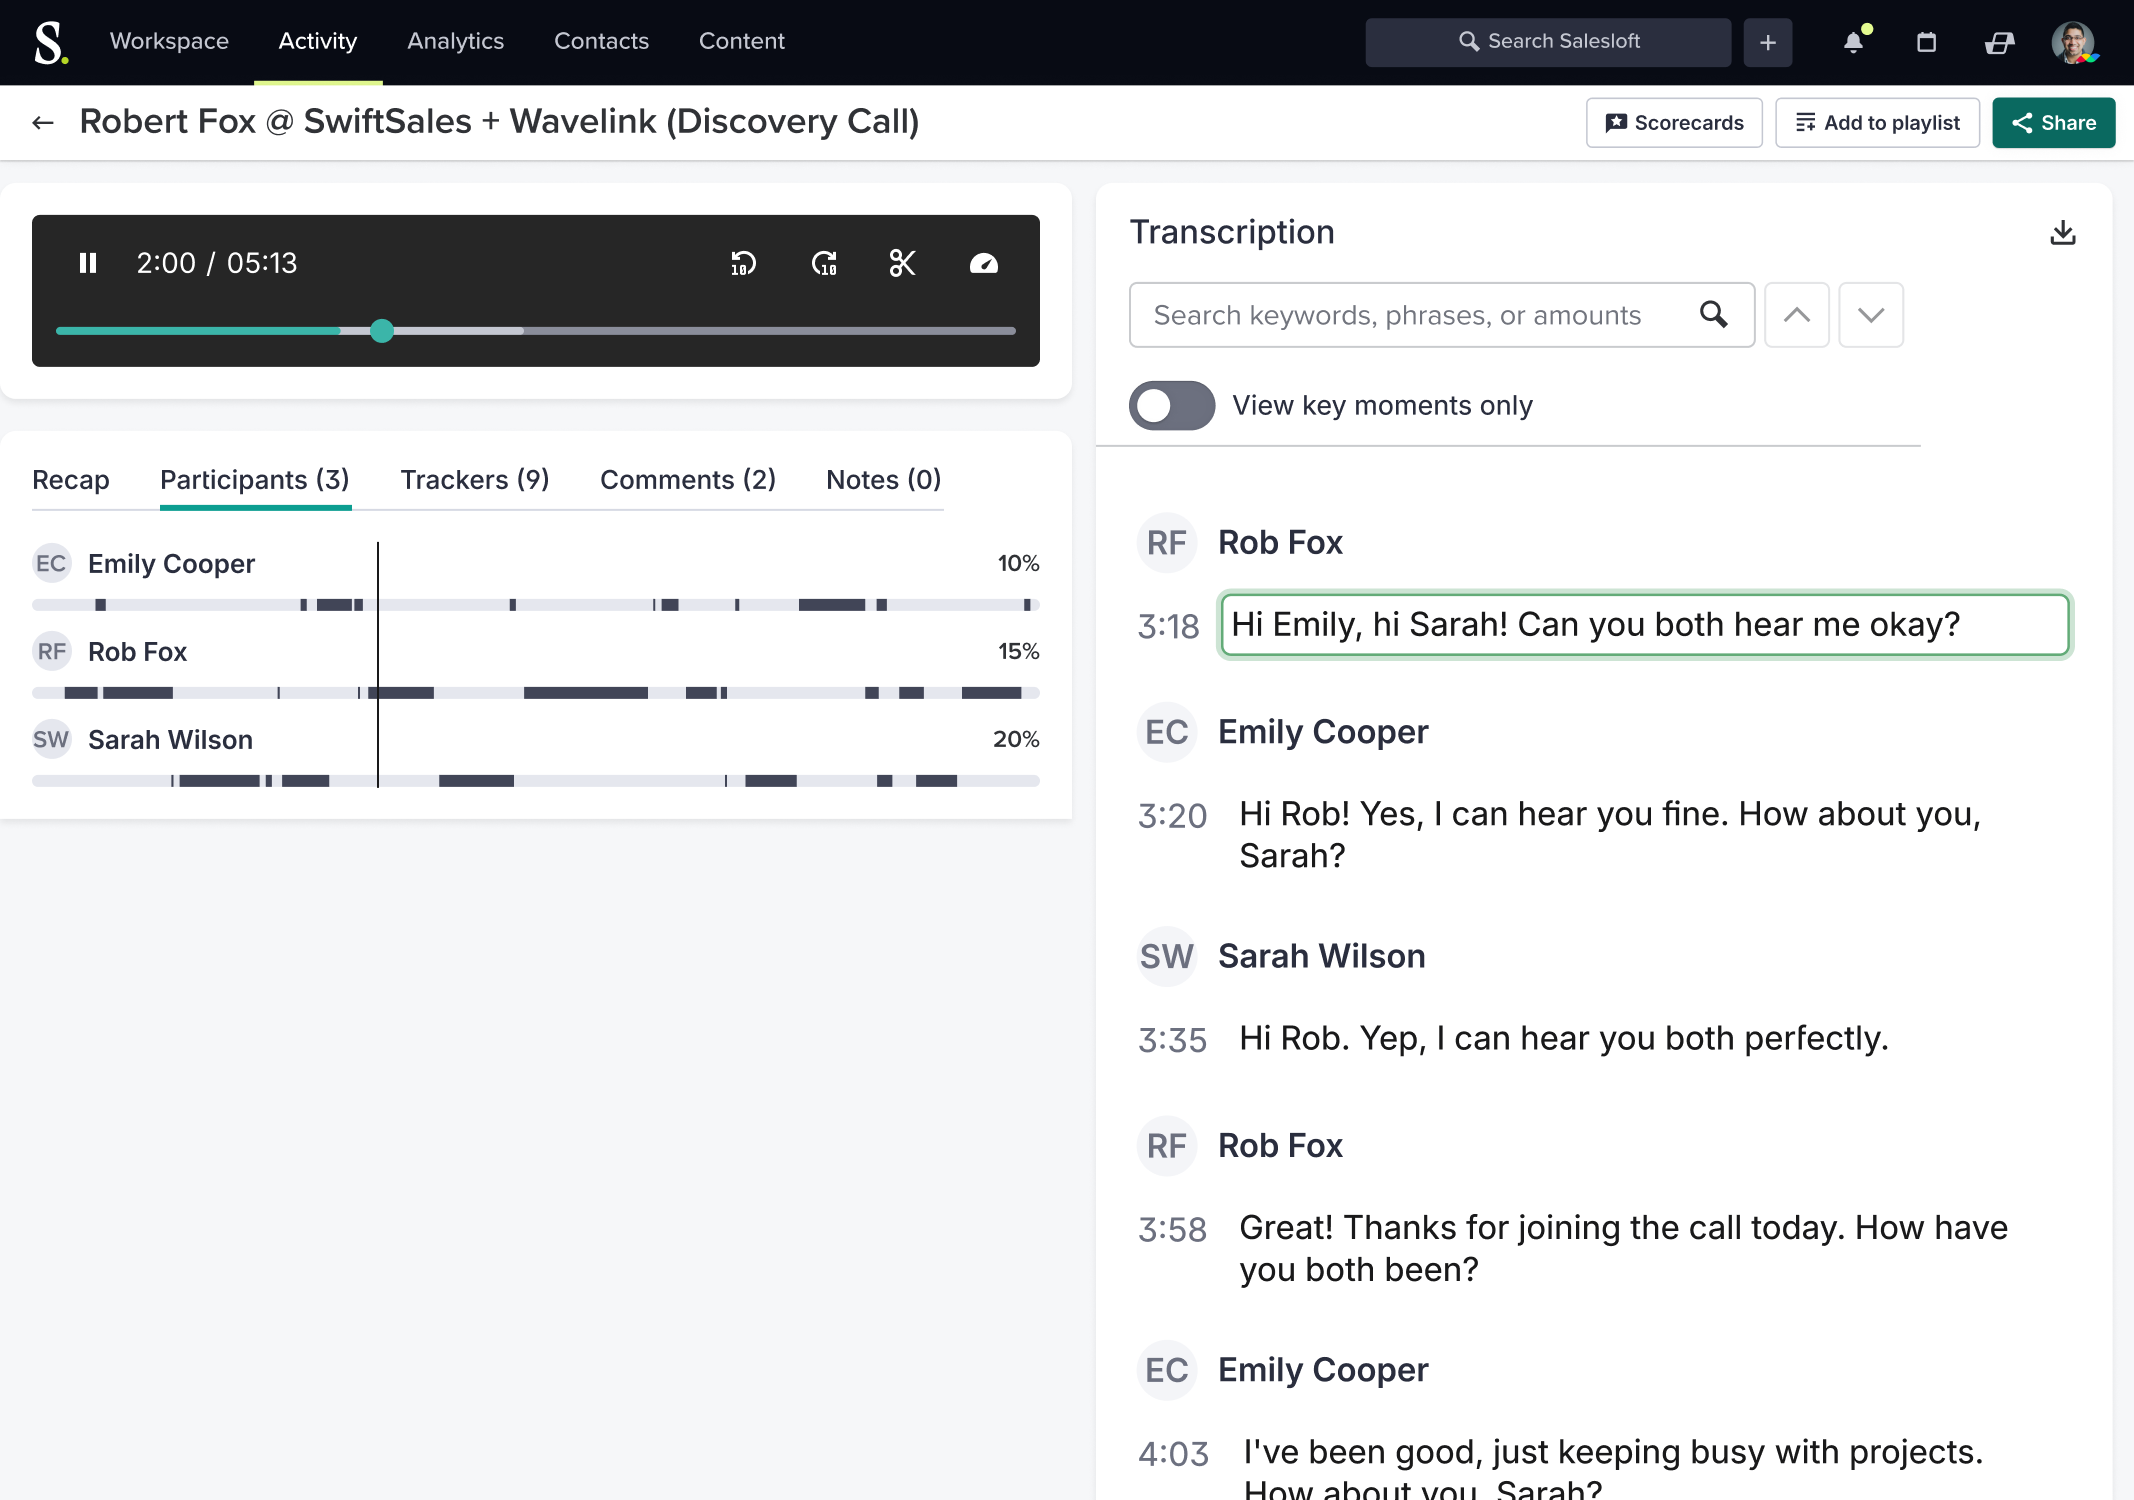Jump to transcript timestamp 3:18
The image size is (2134, 1500).
[1168, 626]
